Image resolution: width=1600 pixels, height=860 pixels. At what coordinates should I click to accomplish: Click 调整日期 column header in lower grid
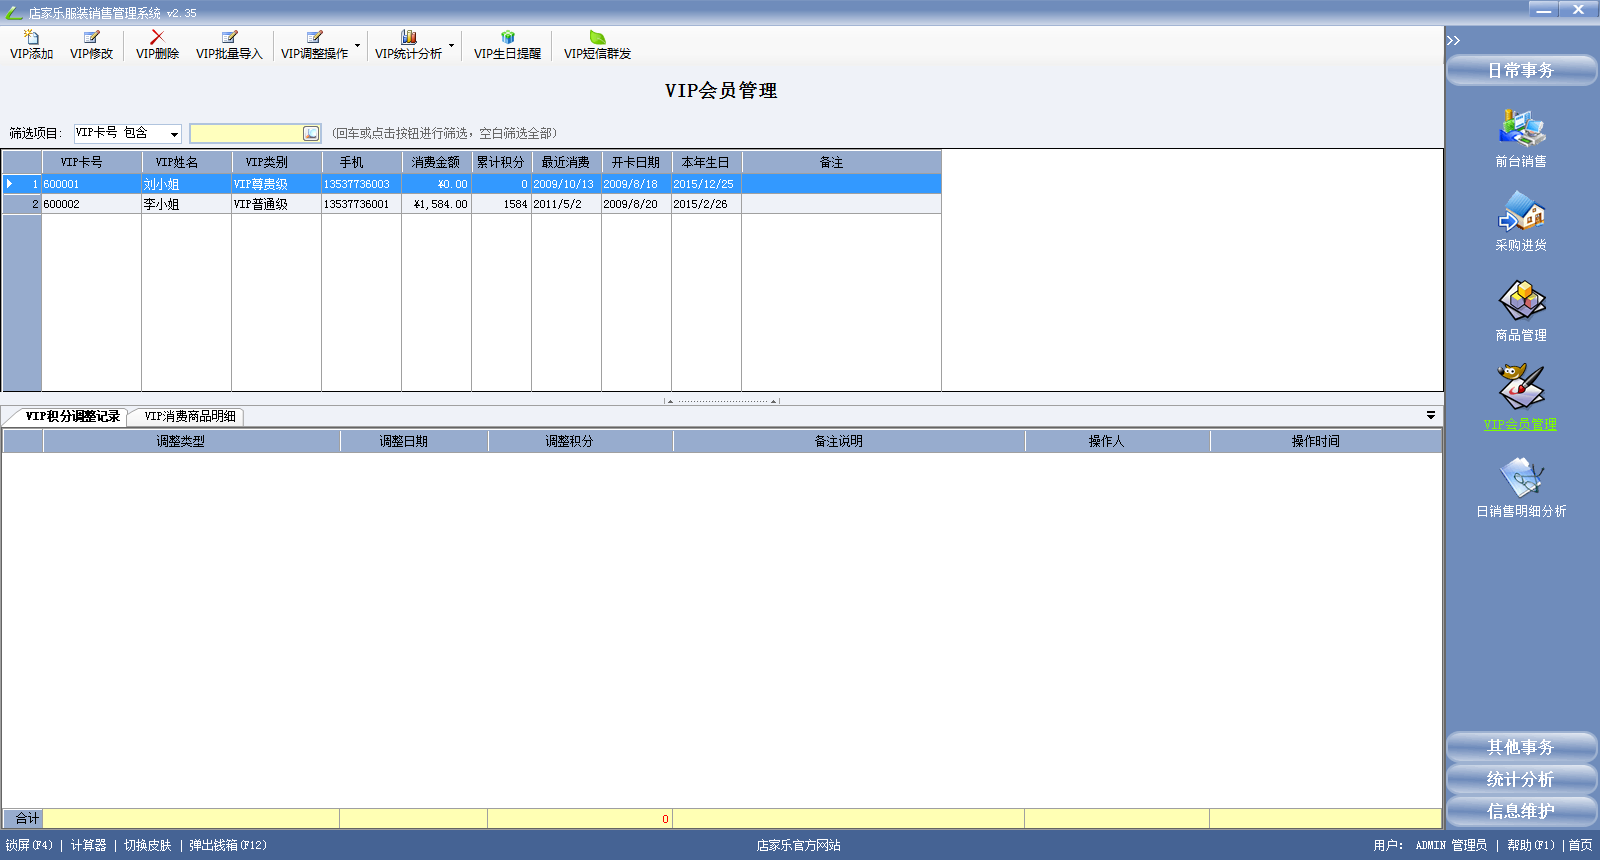[x=414, y=441]
